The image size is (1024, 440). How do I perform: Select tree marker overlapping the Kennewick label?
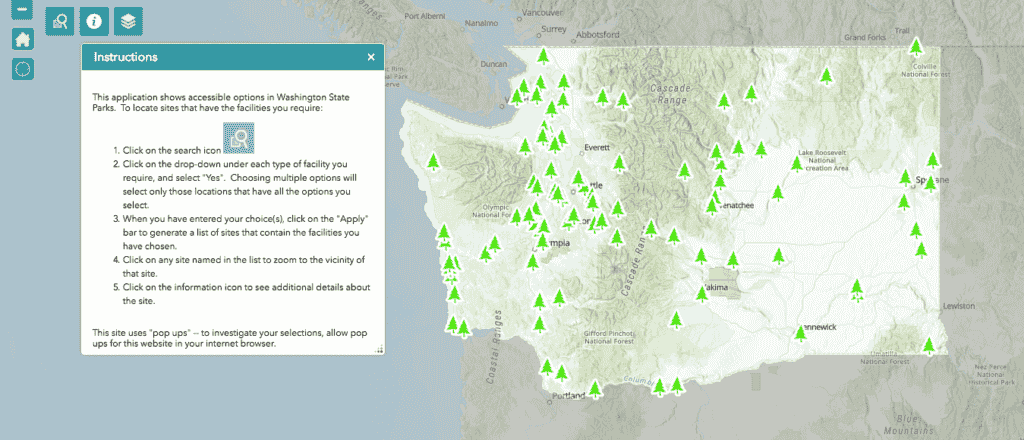coord(801,334)
